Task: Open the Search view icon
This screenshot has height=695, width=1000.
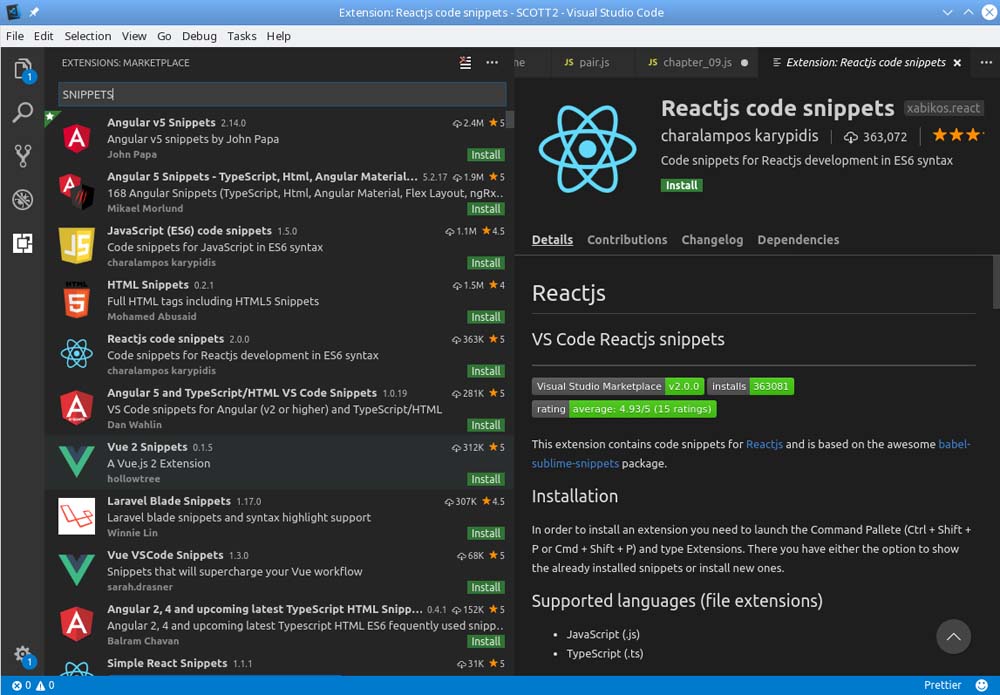Action: pos(22,113)
